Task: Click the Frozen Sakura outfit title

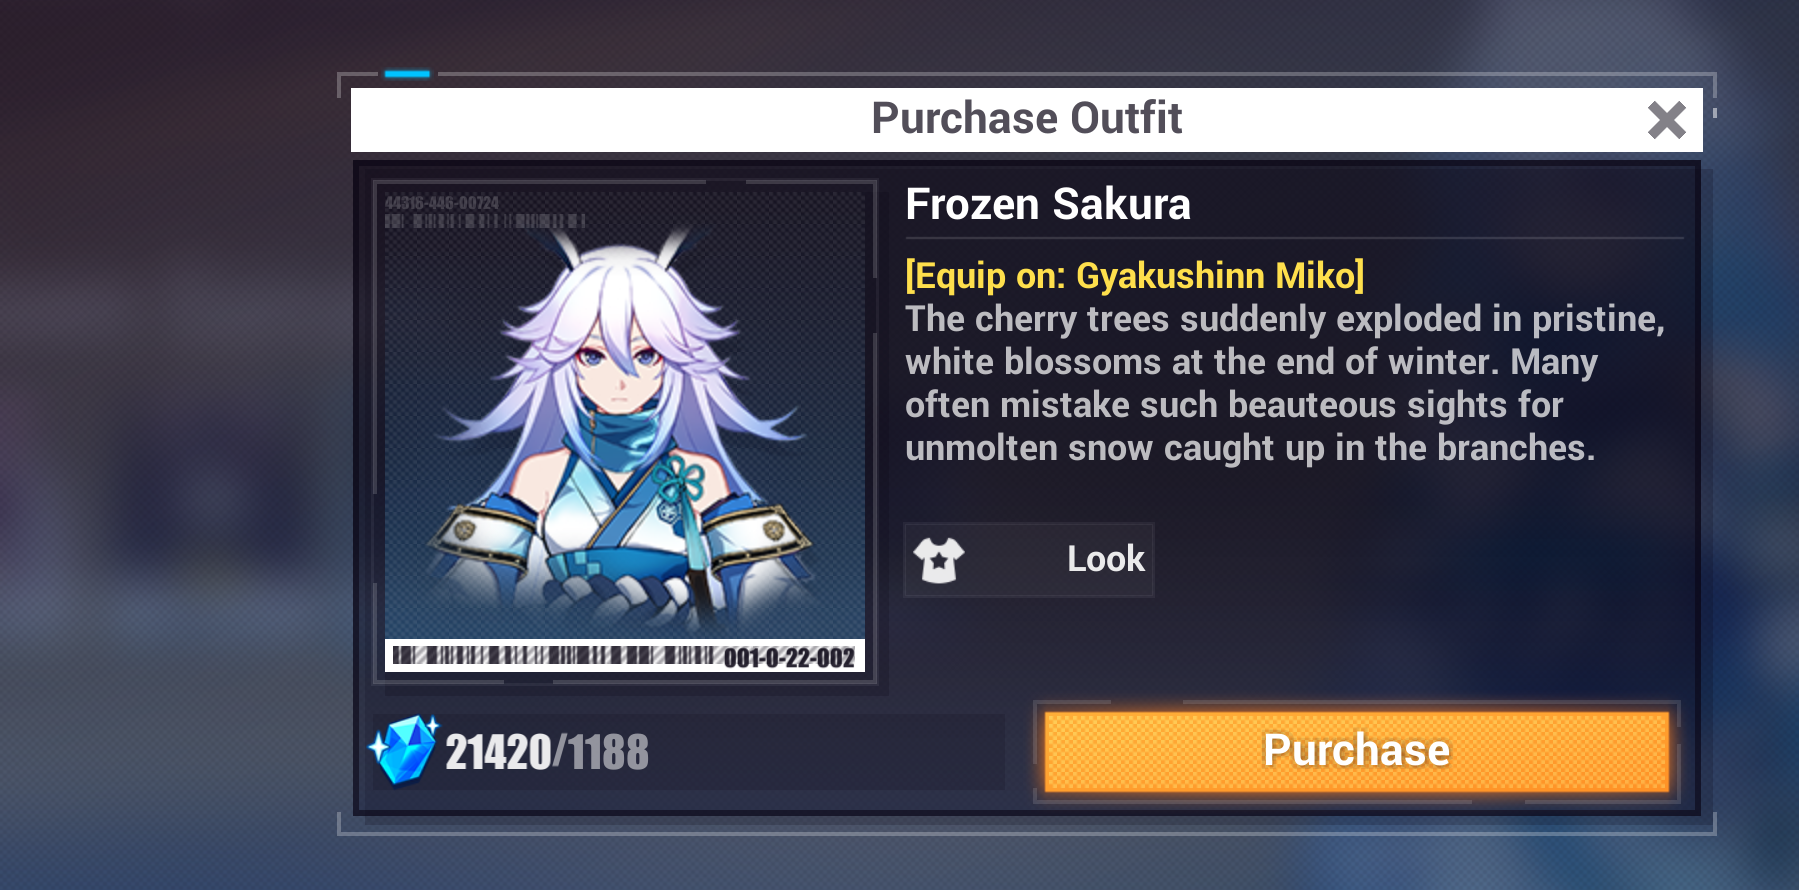Action: click(1048, 204)
